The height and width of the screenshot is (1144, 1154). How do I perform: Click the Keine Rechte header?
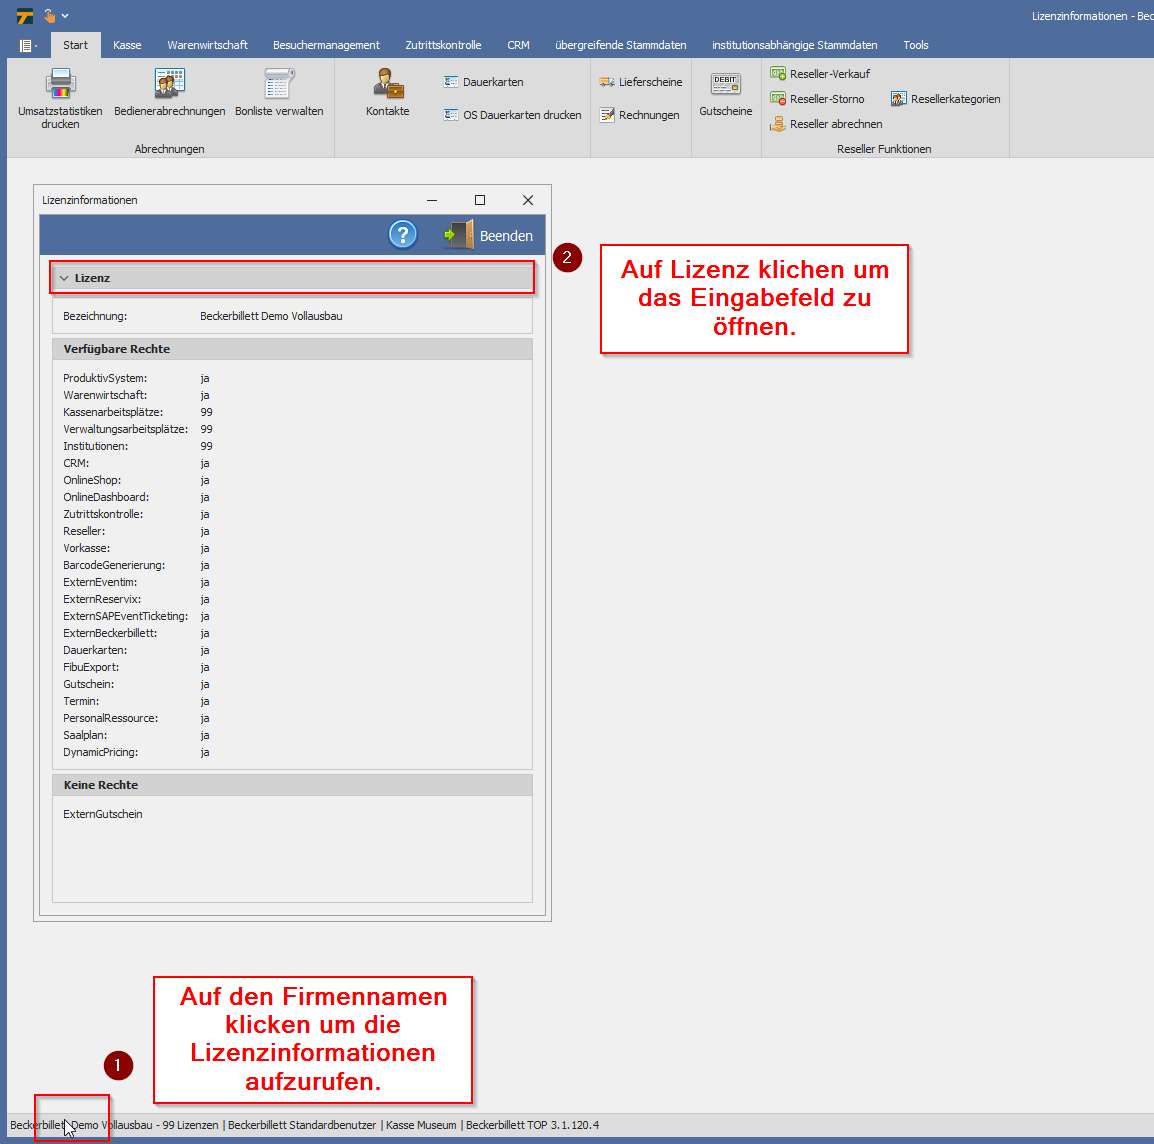(x=292, y=785)
